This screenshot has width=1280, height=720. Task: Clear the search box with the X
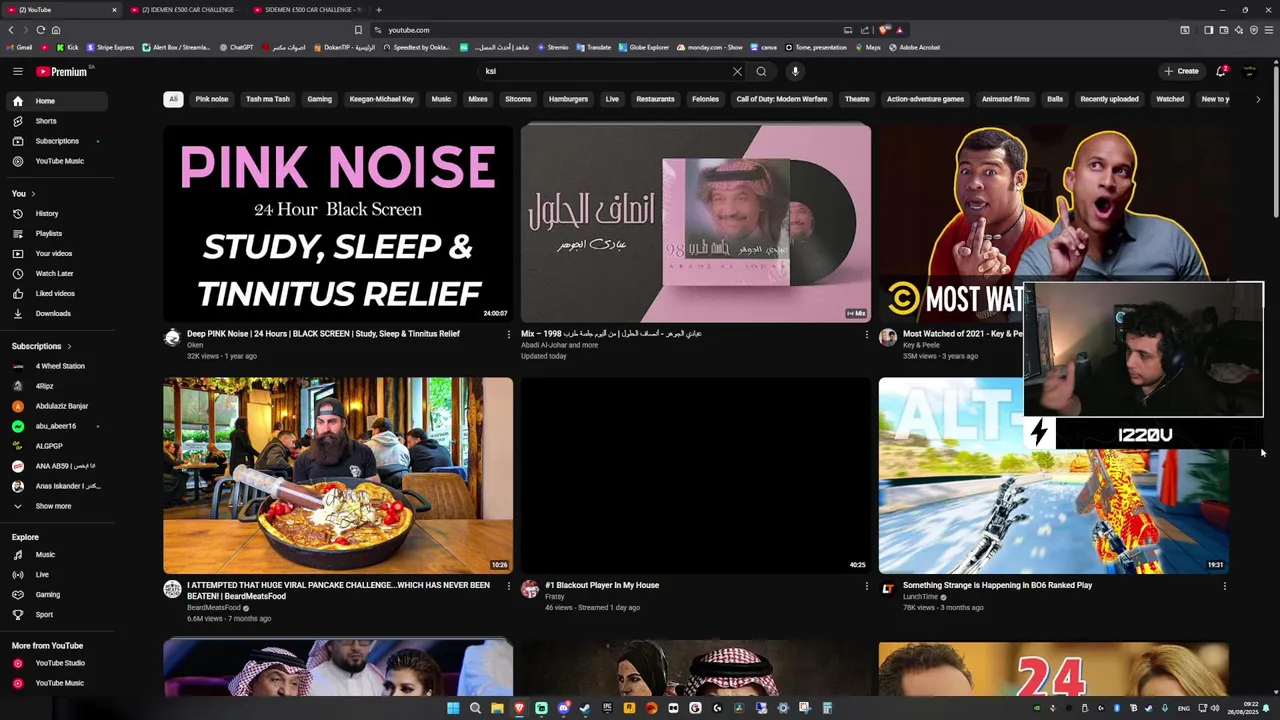tap(737, 71)
